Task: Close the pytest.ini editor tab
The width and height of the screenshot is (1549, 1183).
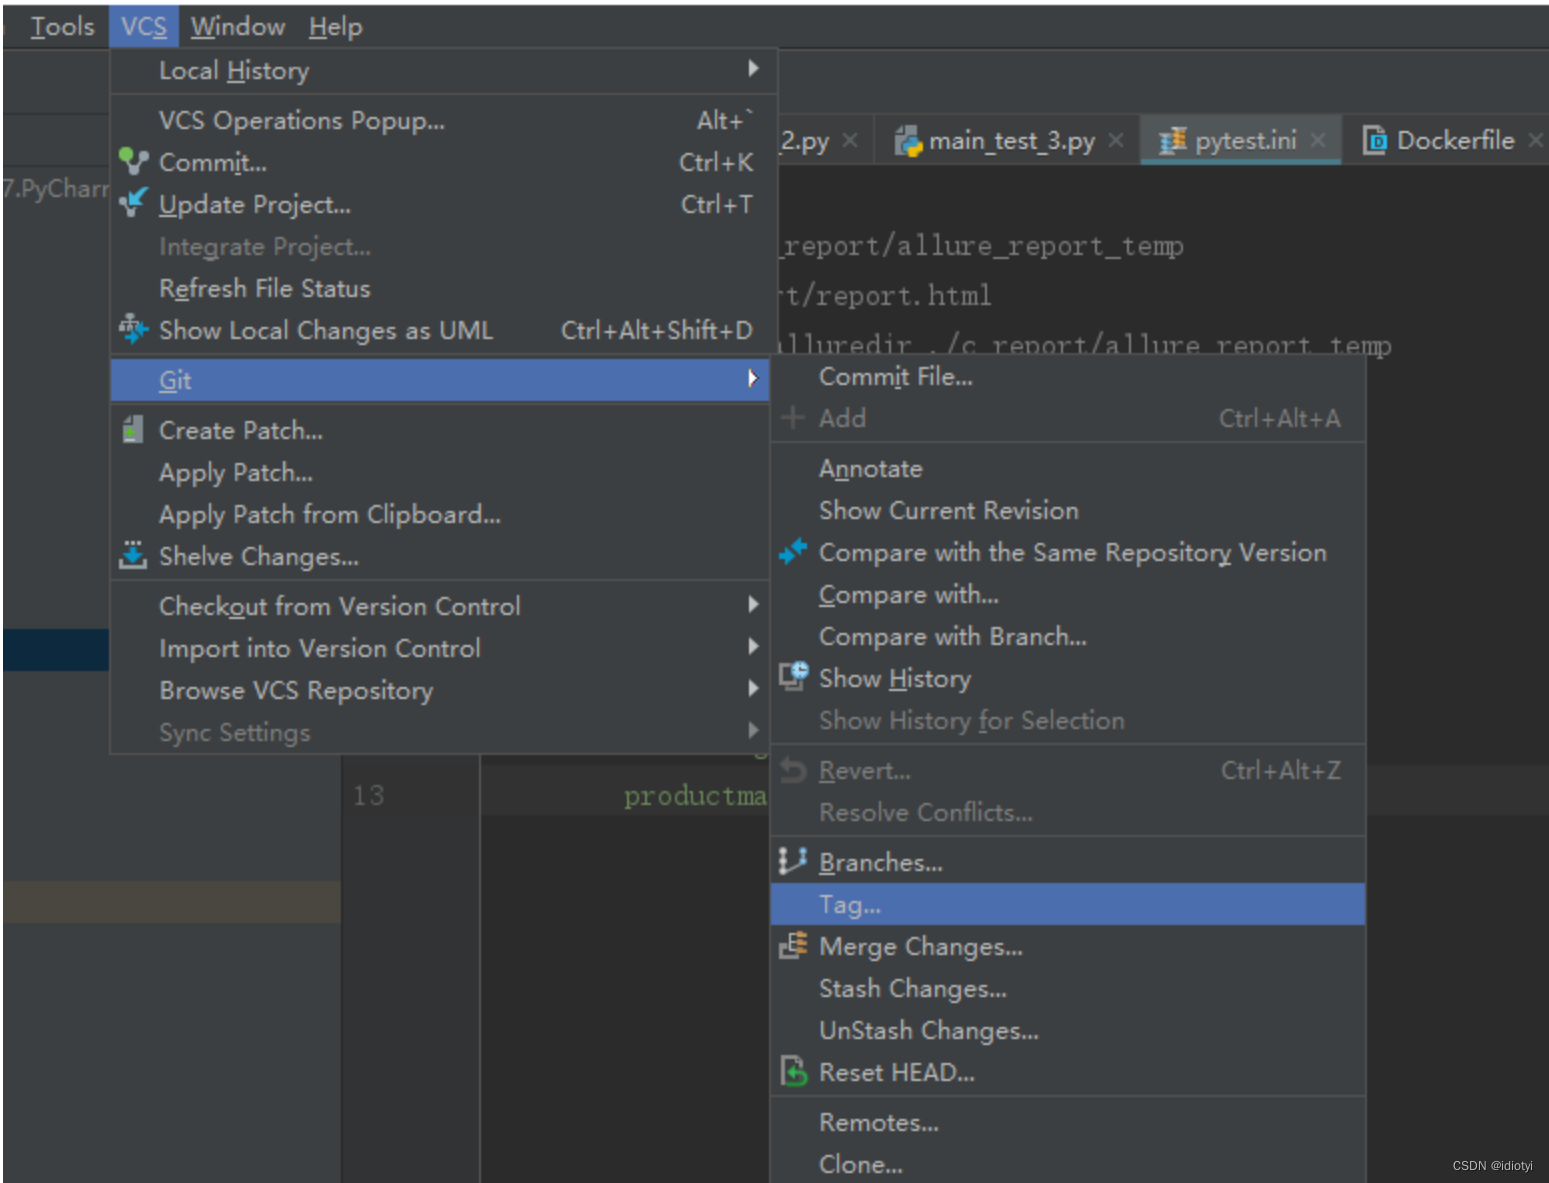Action: tap(1318, 141)
